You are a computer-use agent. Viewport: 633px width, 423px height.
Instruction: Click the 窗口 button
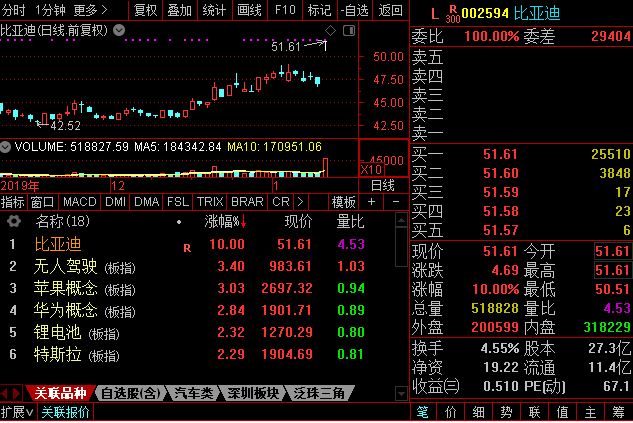click(x=42, y=201)
